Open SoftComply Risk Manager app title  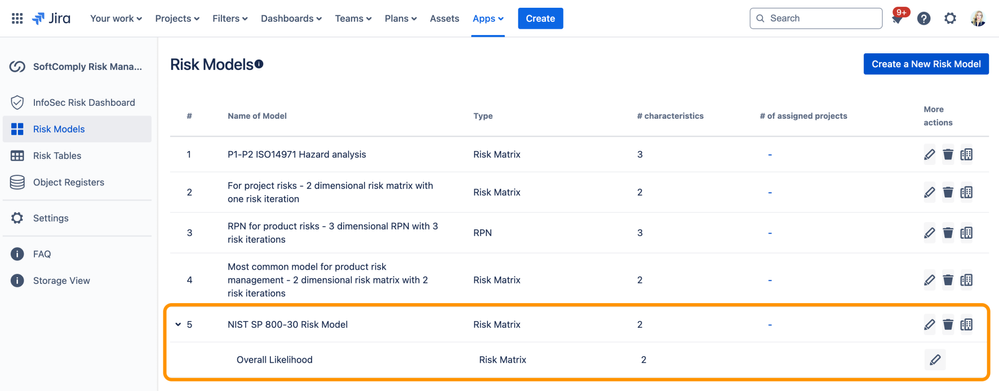point(88,67)
